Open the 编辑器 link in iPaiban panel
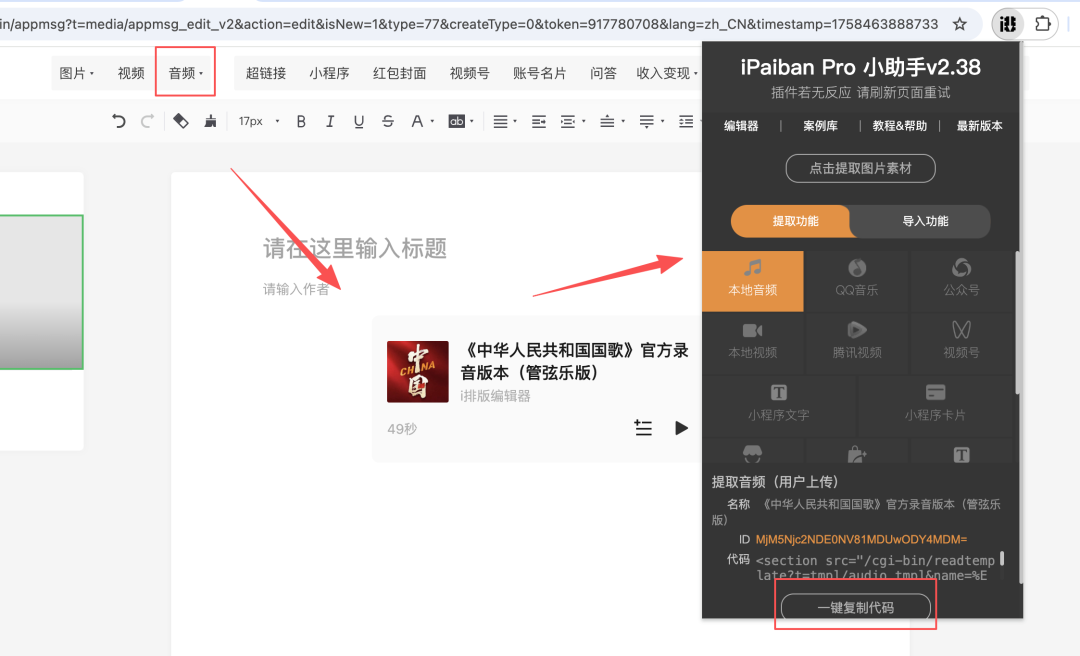Screen dimensions: 1080x656 (x=741, y=126)
